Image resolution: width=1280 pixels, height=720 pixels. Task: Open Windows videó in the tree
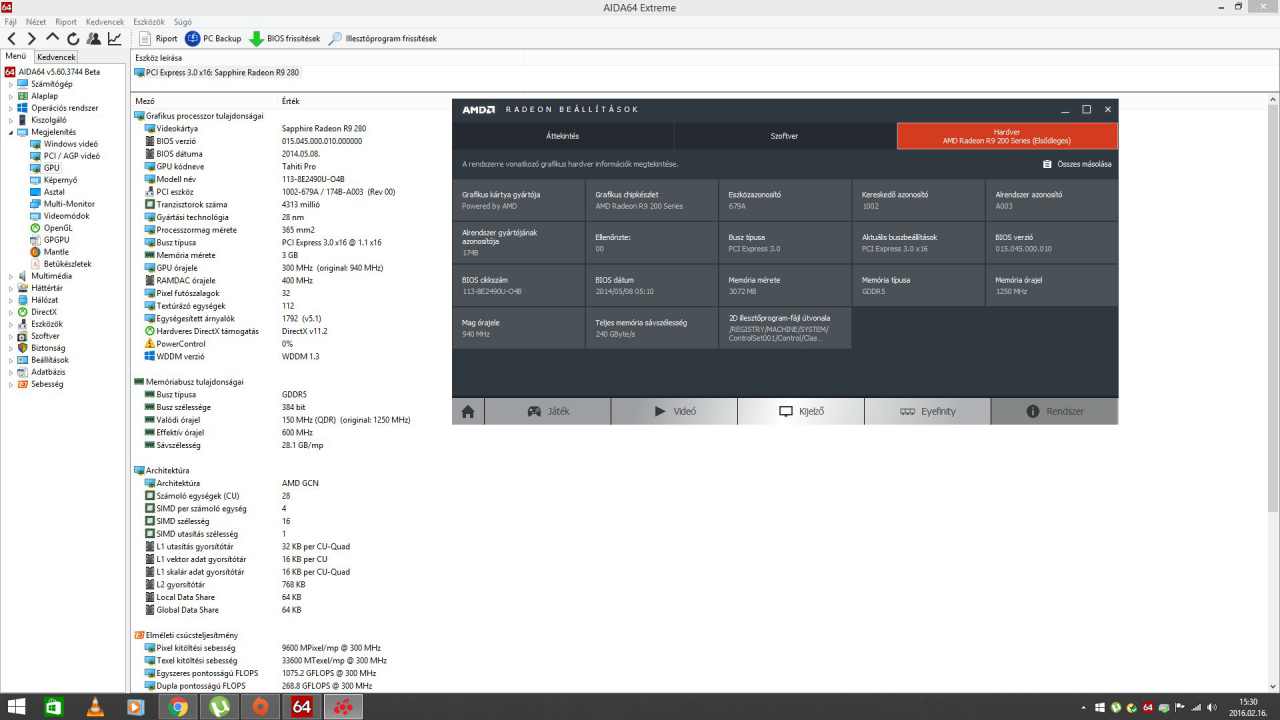70,144
